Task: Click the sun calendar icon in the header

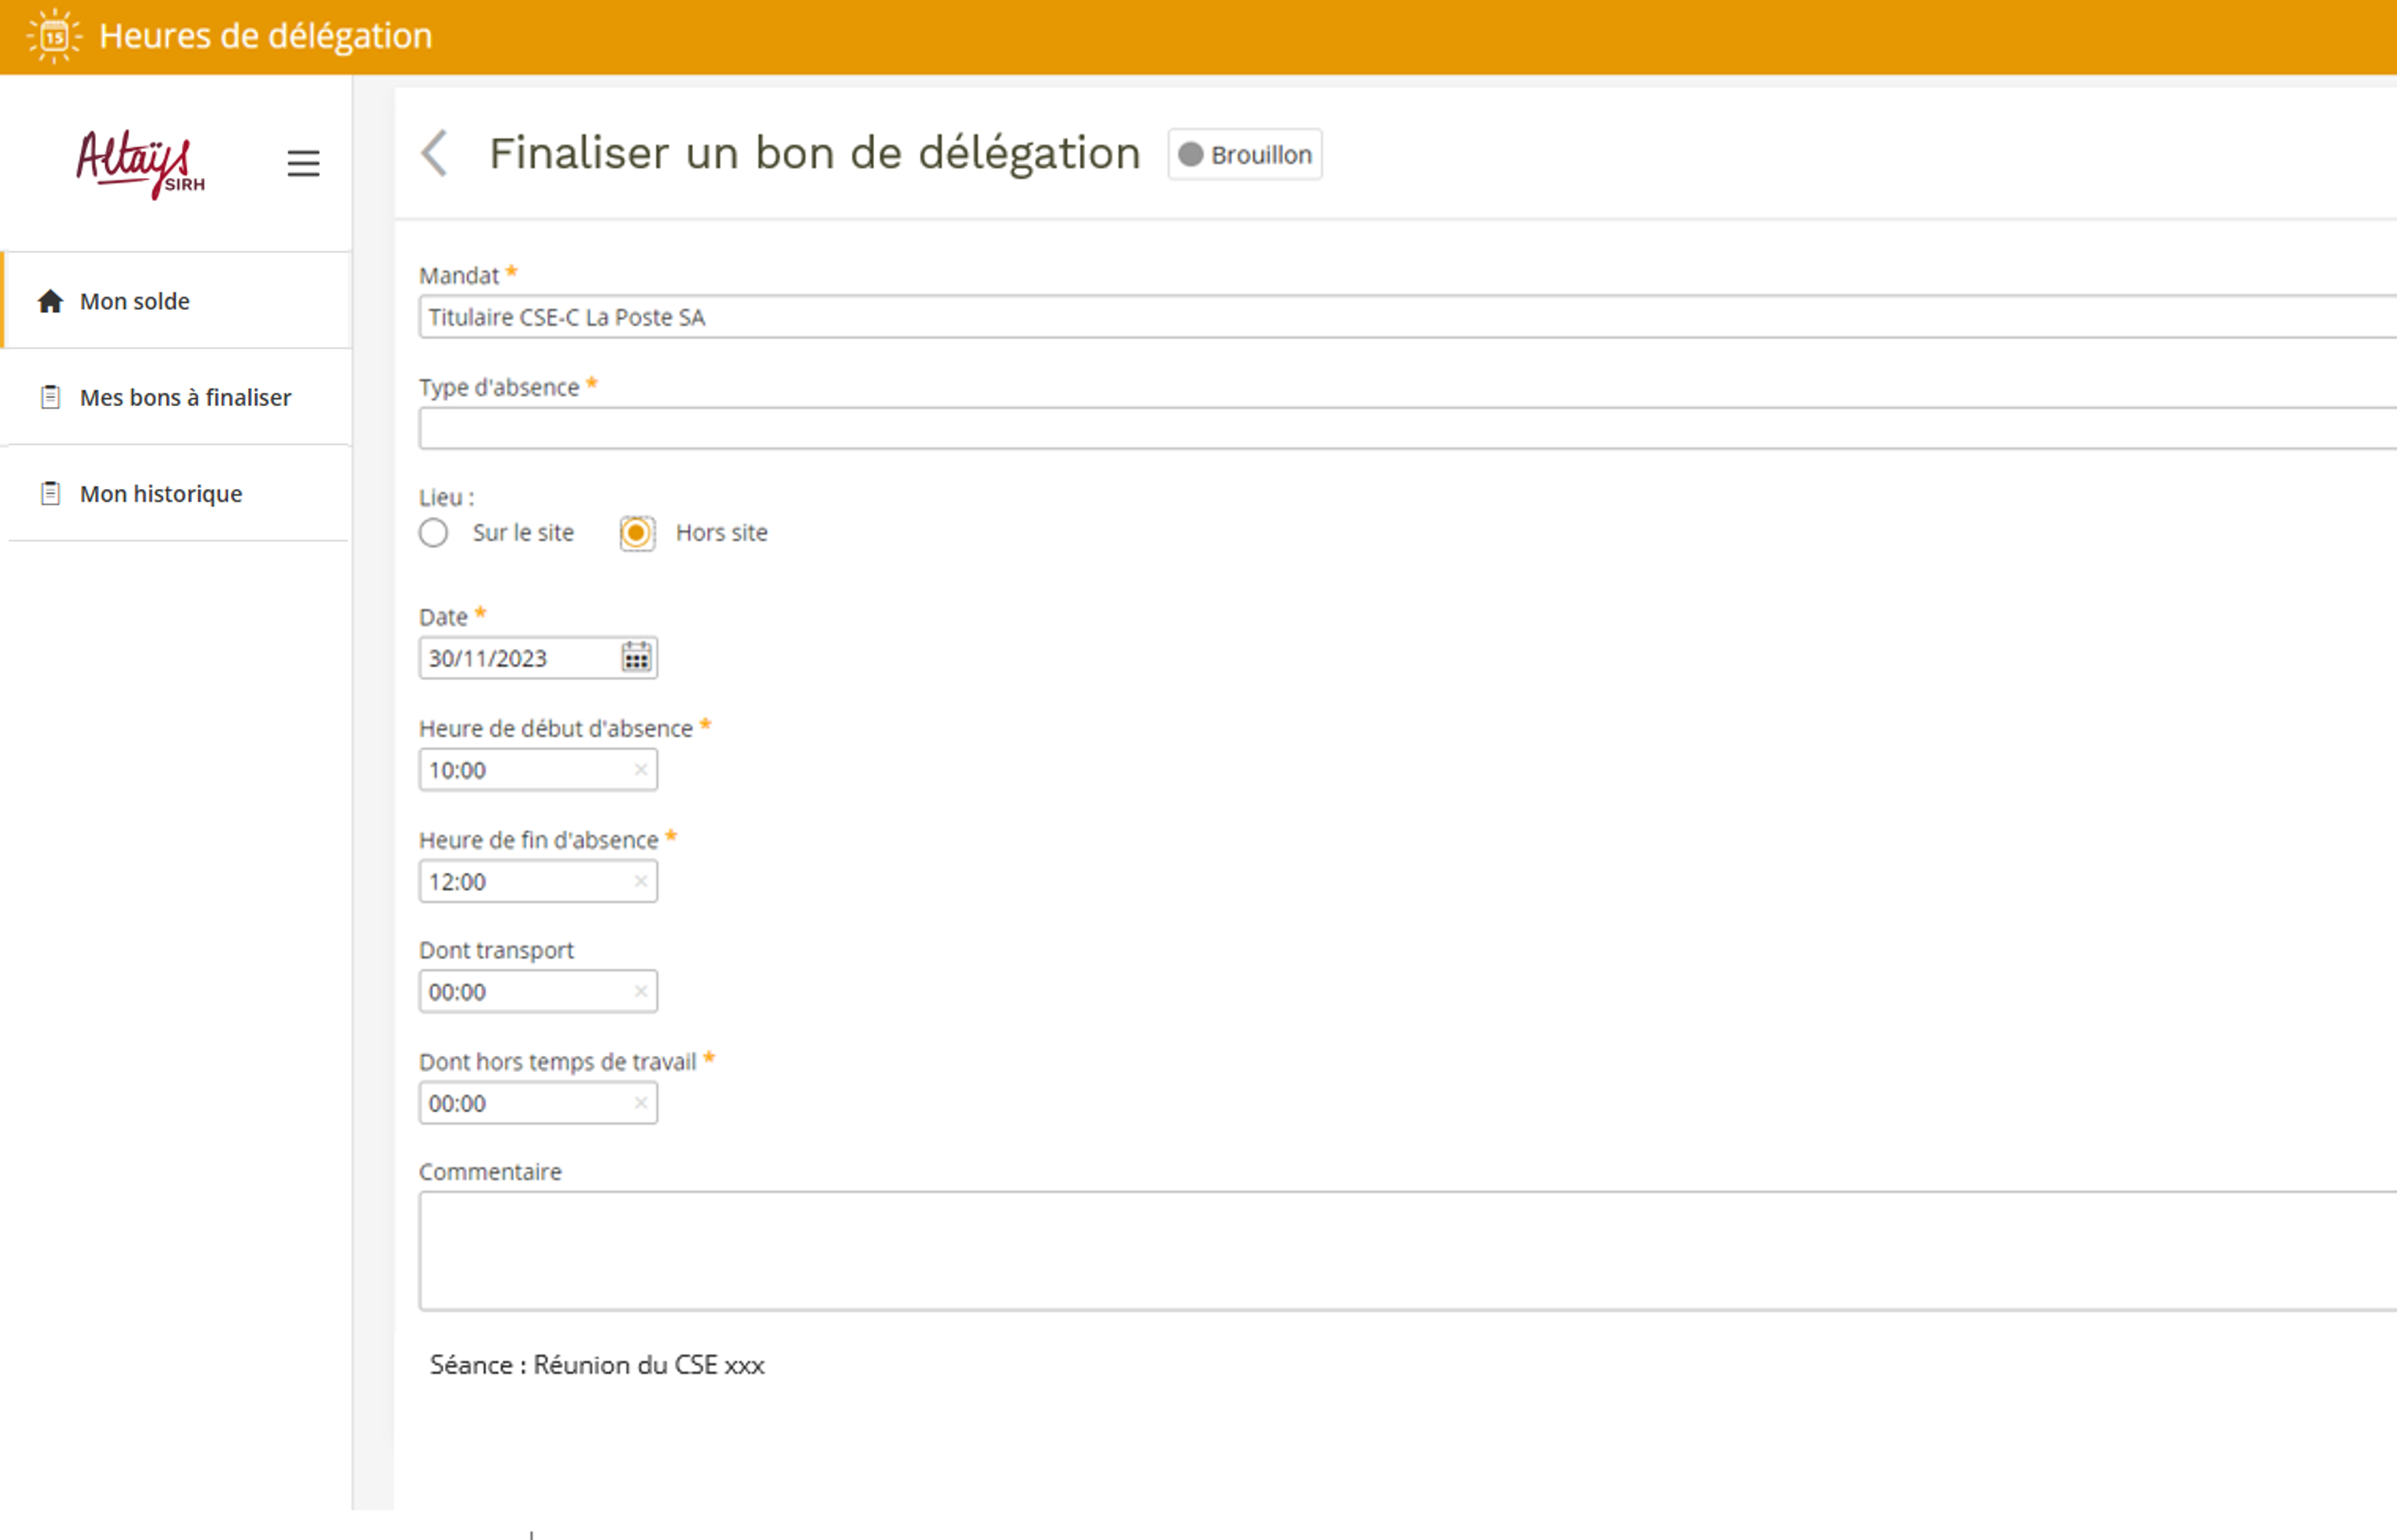Action: point(54,36)
